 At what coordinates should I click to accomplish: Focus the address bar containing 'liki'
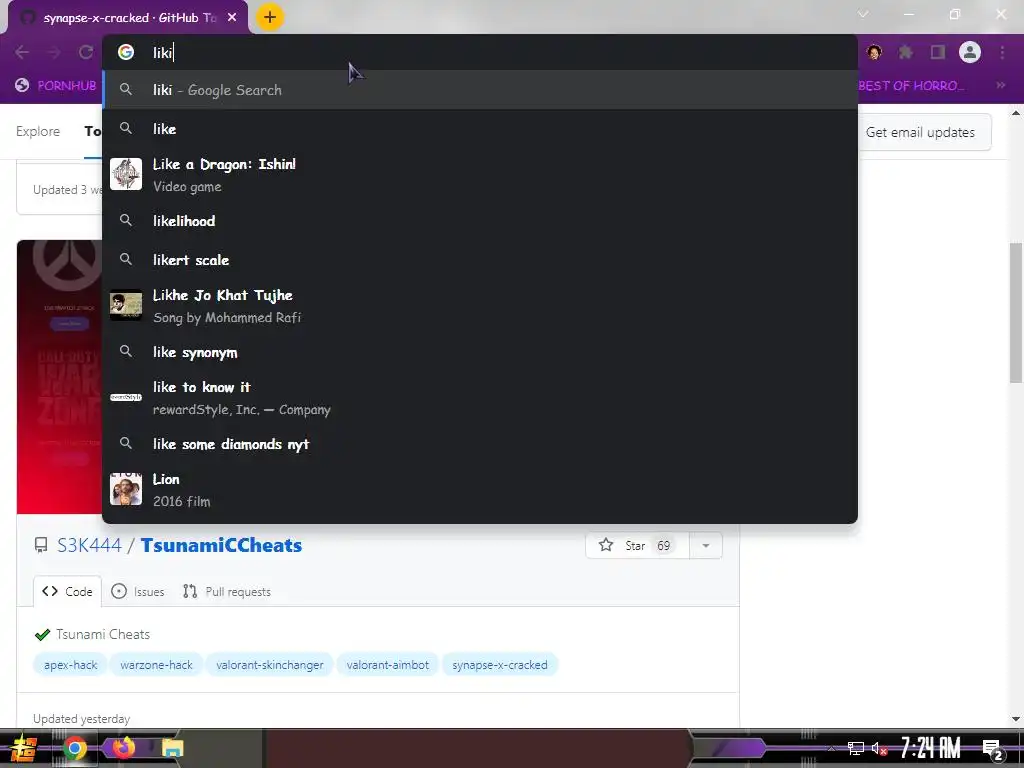tap(479, 52)
